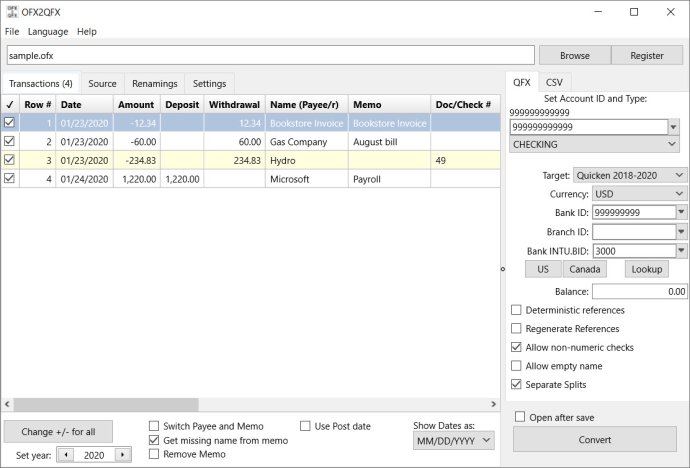Viewport: 690px width, 468px height.
Task: Uncheck row 4 Microsoft checkbox
Action: point(9,178)
